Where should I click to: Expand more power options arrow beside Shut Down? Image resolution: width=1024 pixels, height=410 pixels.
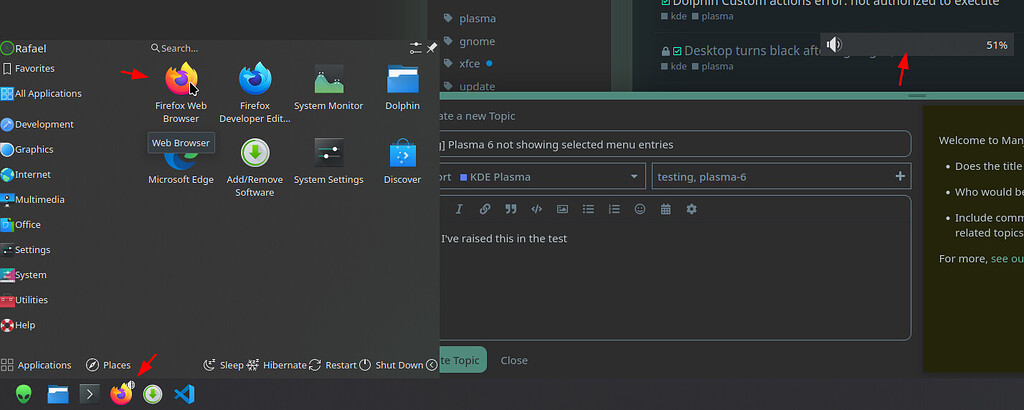tap(432, 365)
